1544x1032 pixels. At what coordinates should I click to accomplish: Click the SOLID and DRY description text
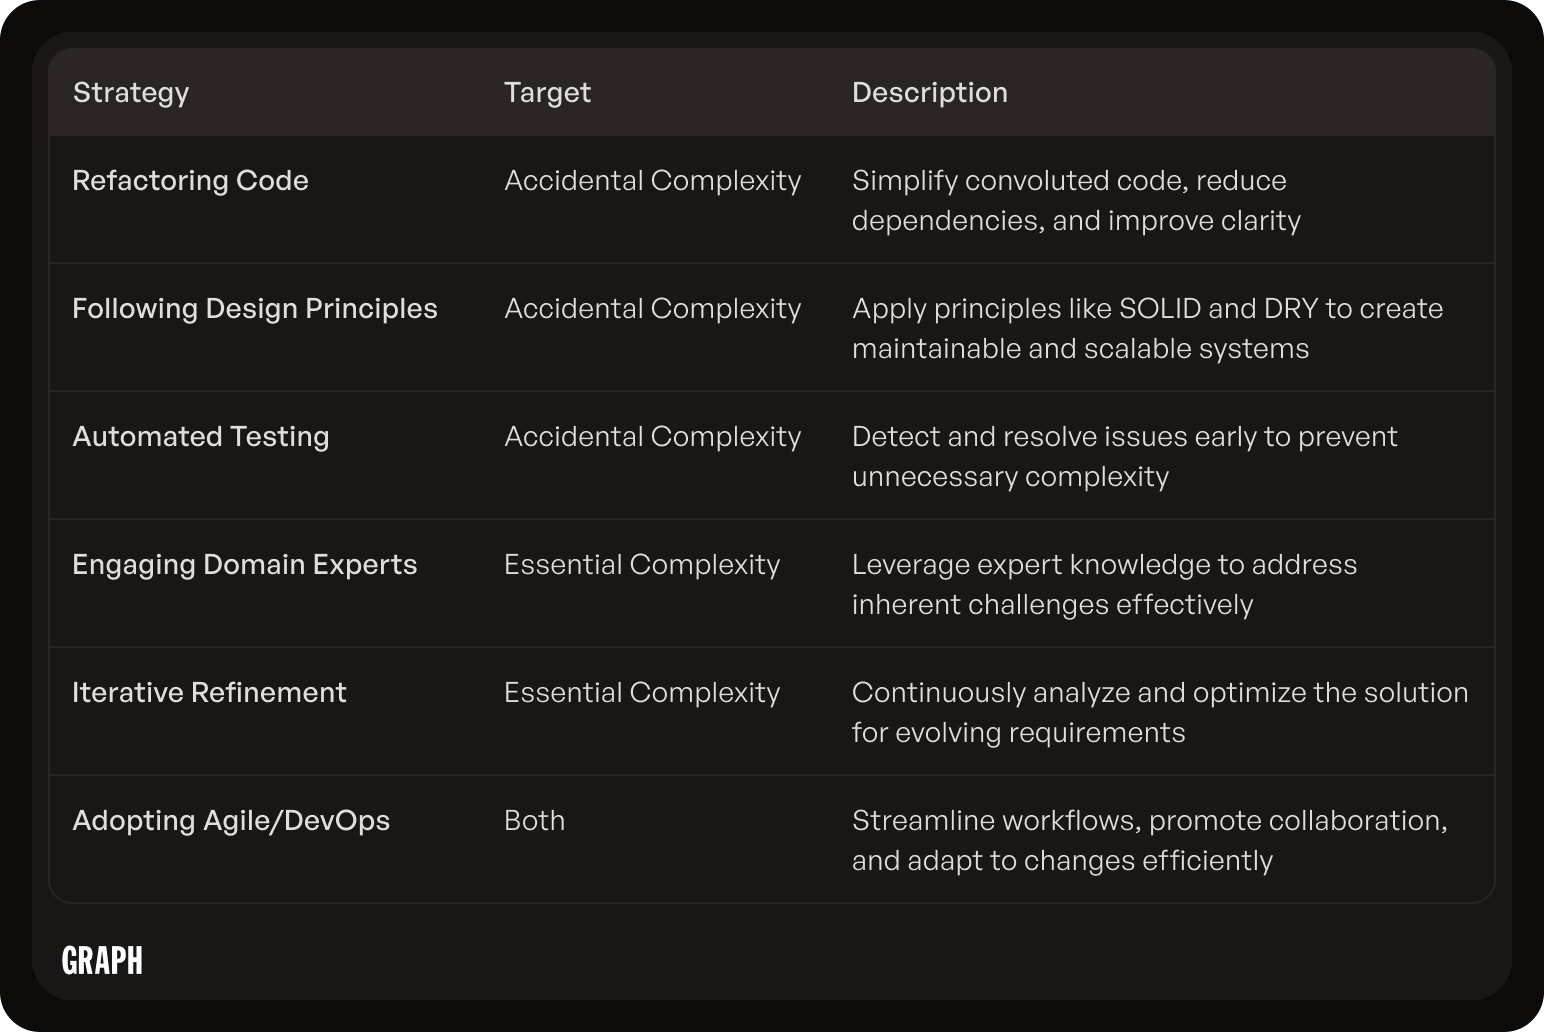(1147, 328)
